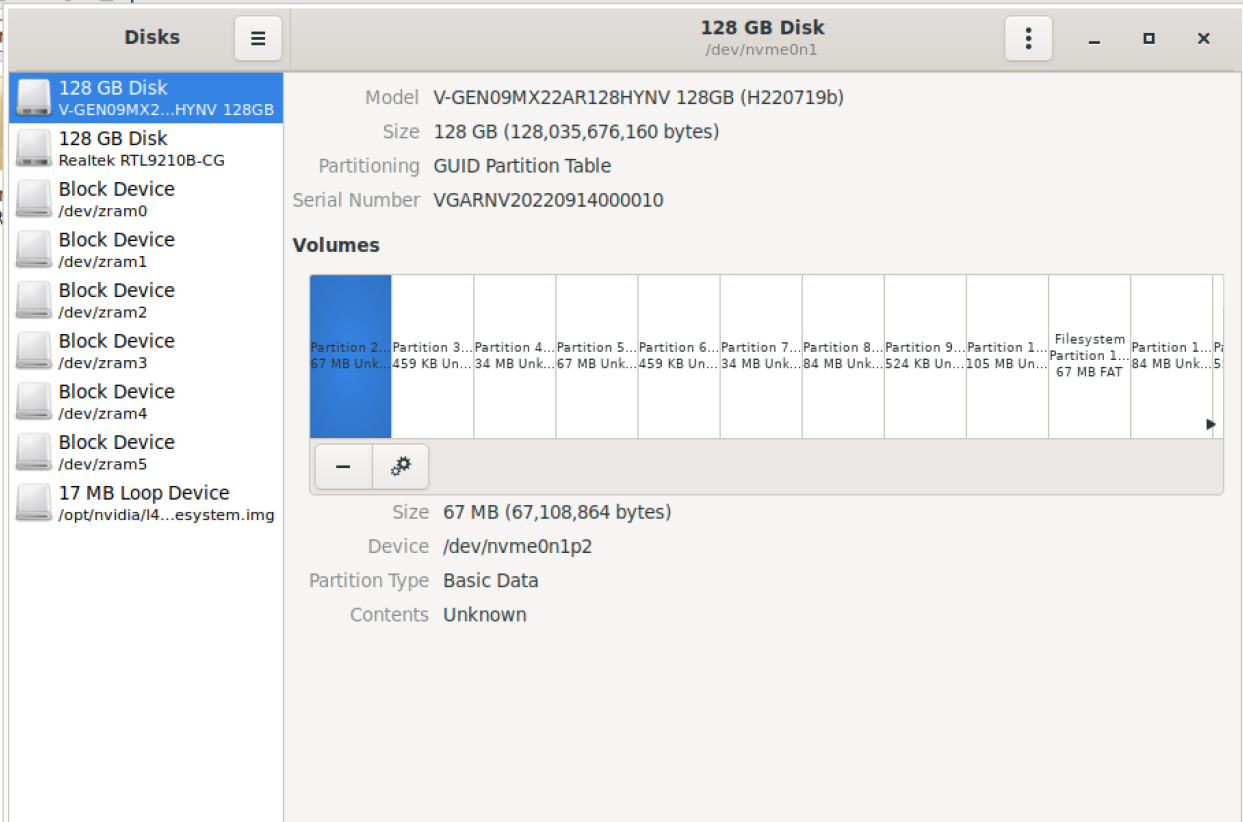Select the 67 MB FAT Filesystem partition
Viewport: 1243px width, 822px height.
[1089, 356]
